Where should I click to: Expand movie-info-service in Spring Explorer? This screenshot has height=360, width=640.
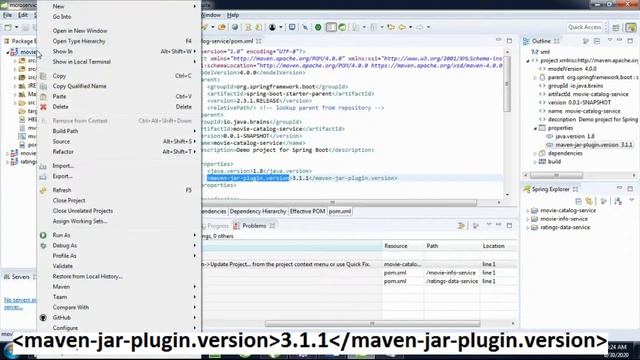click(528, 220)
